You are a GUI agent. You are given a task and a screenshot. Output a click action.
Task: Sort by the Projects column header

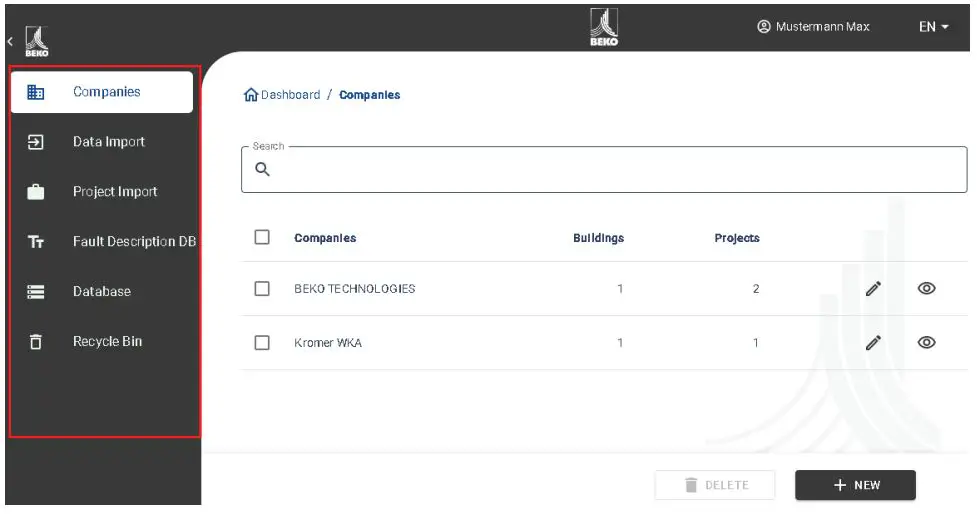[x=736, y=238]
